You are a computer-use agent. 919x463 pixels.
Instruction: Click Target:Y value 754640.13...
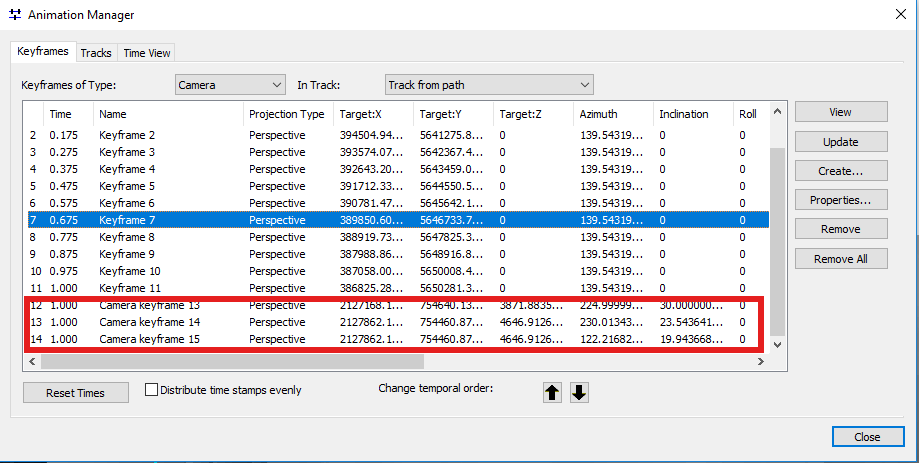coord(451,305)
